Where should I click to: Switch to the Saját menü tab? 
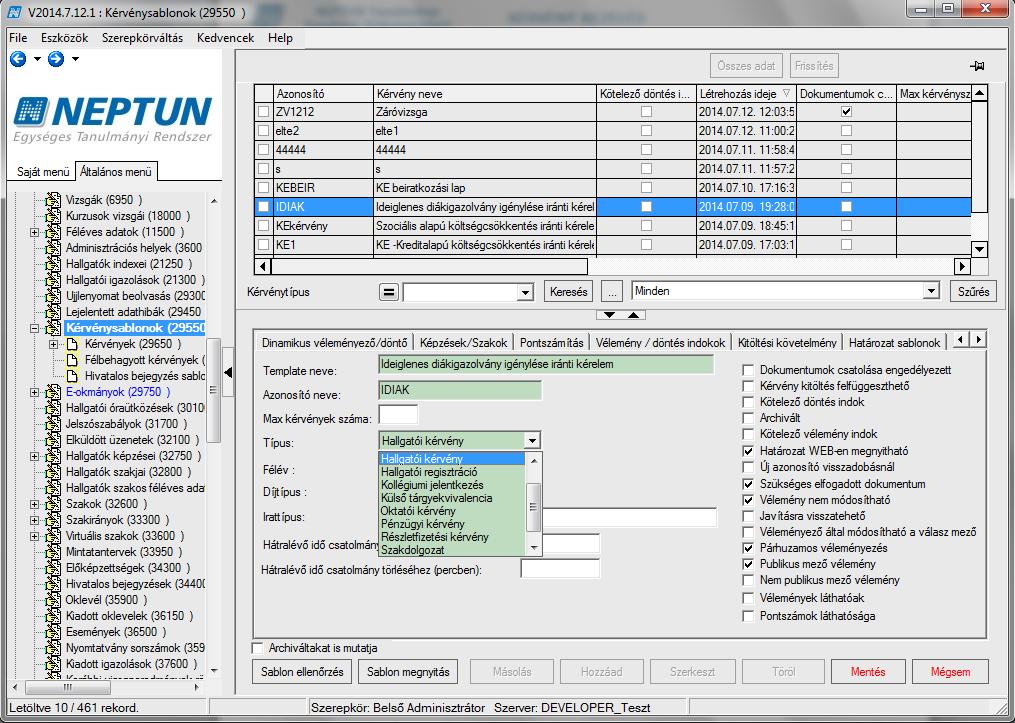(x=42, y=172)
